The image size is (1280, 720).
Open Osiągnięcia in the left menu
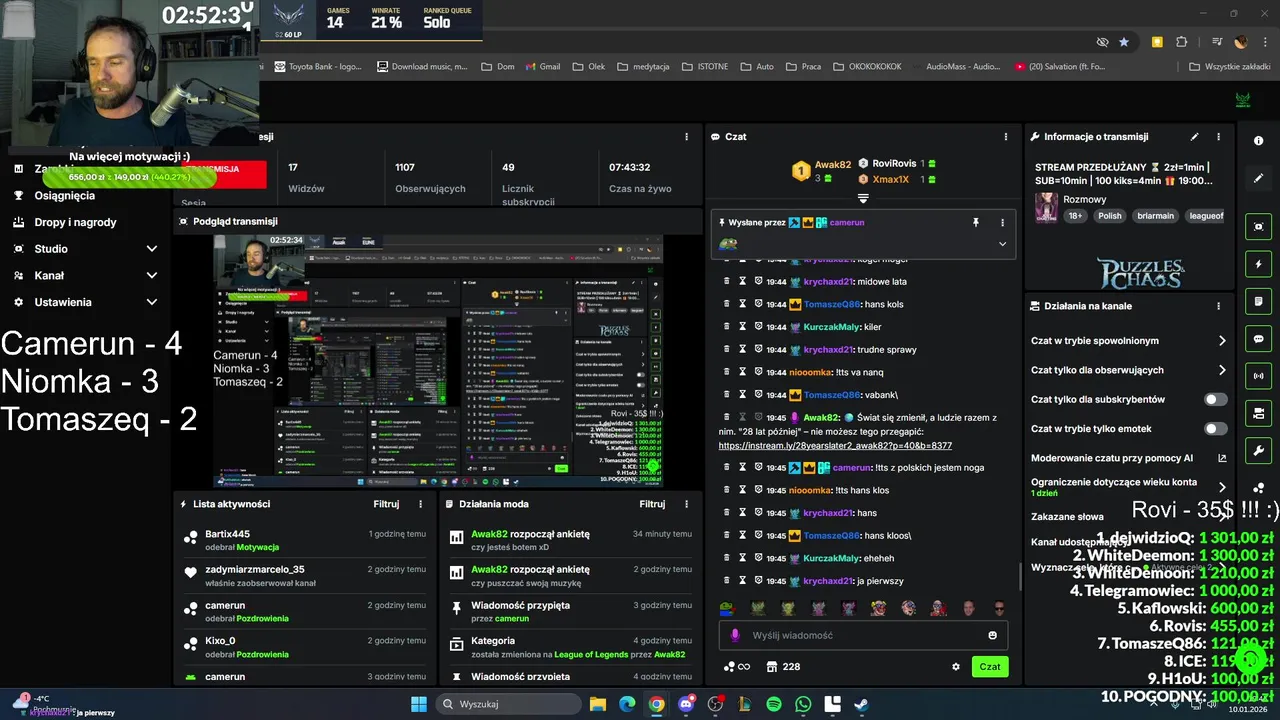(65, 196)
